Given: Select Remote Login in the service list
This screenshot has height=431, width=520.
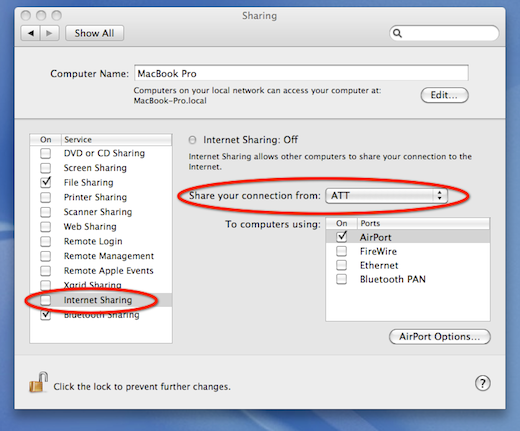Looking at the screenshot, I should tap(93, 241).
